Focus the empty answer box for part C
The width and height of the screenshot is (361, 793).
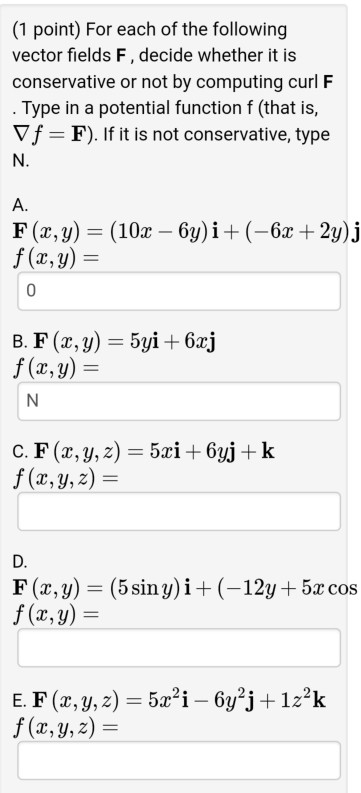point(179,511)
